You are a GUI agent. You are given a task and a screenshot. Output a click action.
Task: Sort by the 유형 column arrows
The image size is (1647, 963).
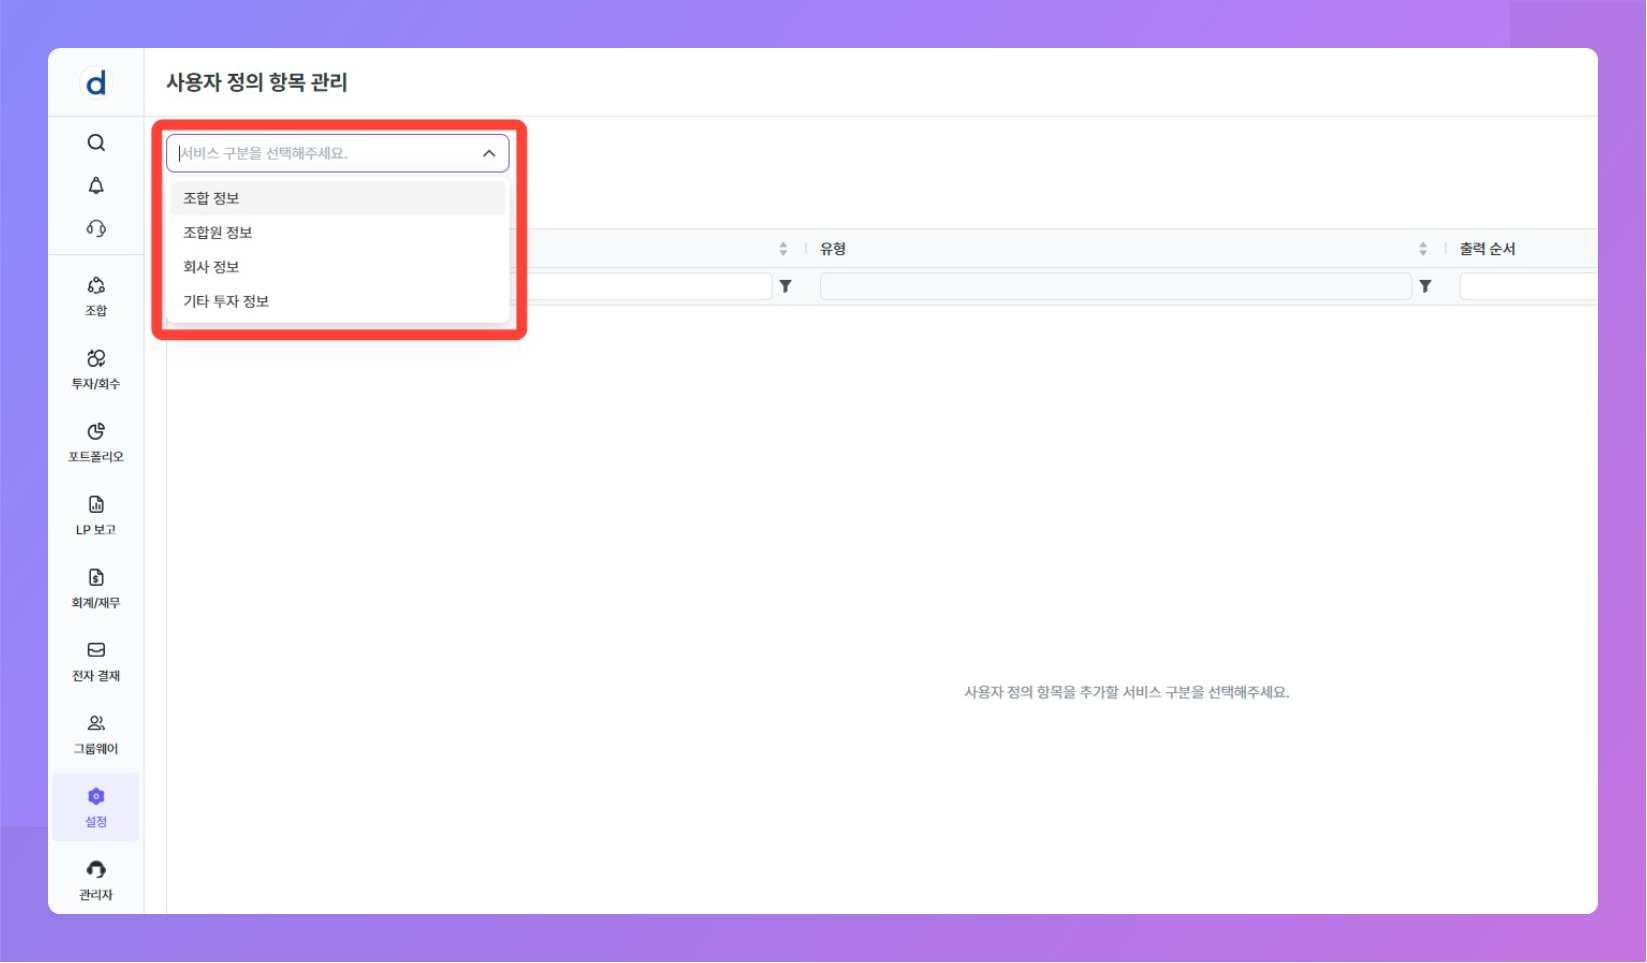point(1423,249)
